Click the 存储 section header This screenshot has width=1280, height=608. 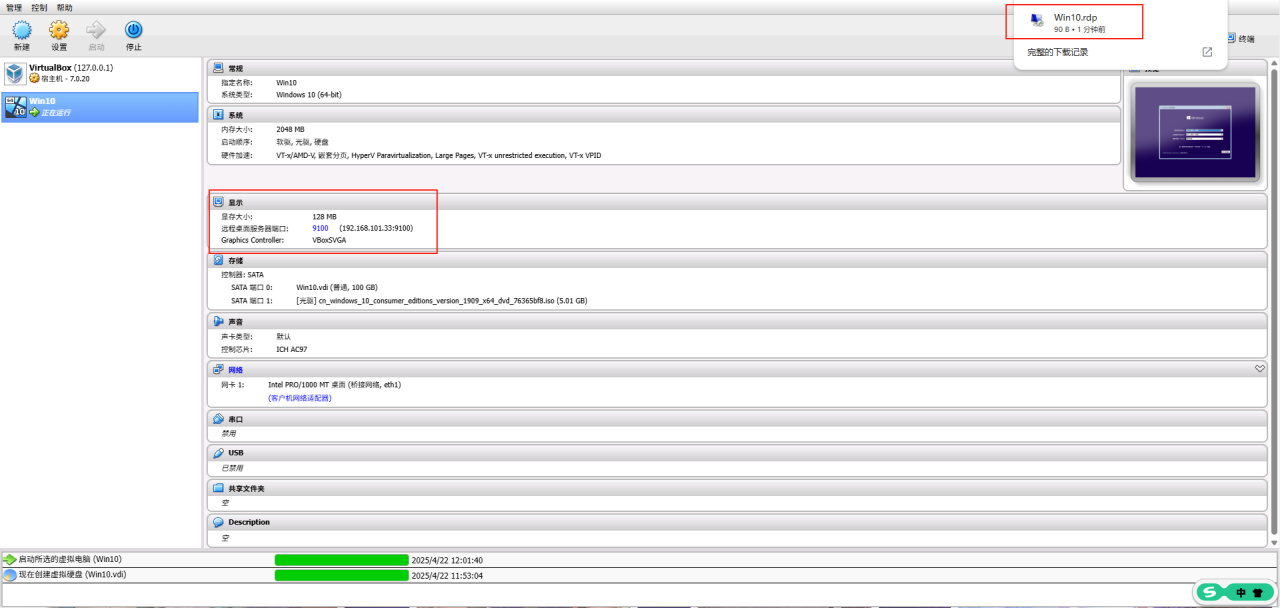tap(737, 260)
